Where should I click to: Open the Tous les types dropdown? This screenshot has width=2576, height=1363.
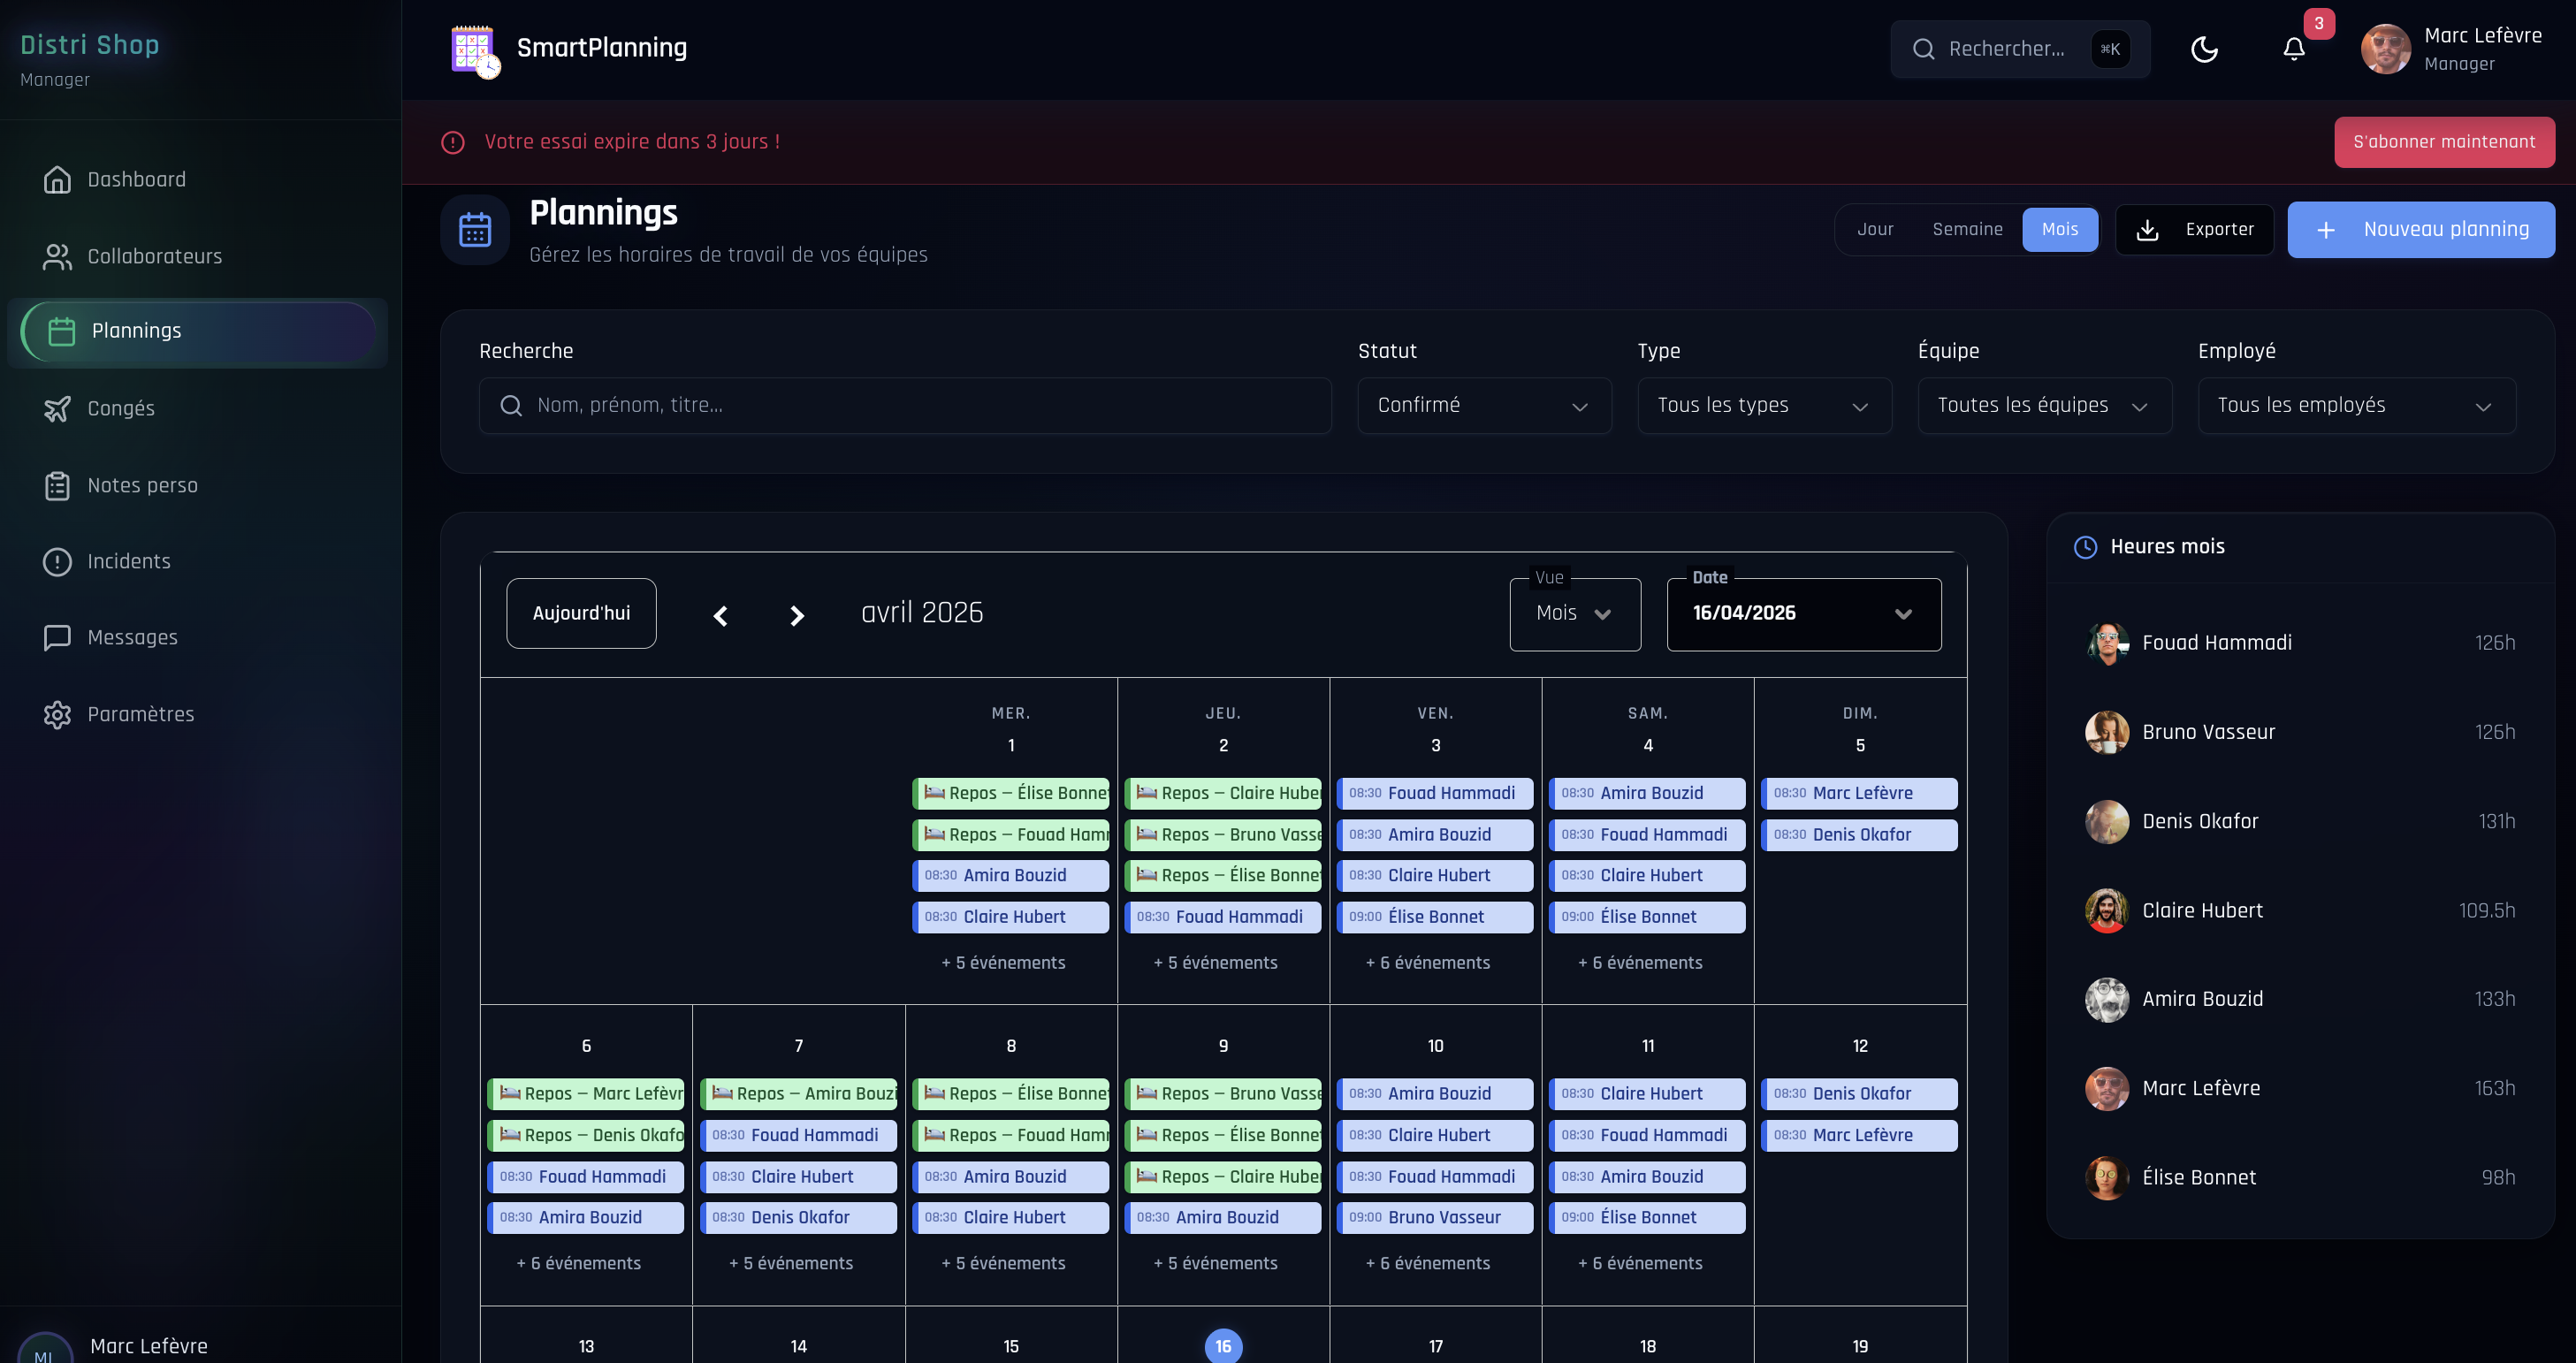click(1764, 406)
